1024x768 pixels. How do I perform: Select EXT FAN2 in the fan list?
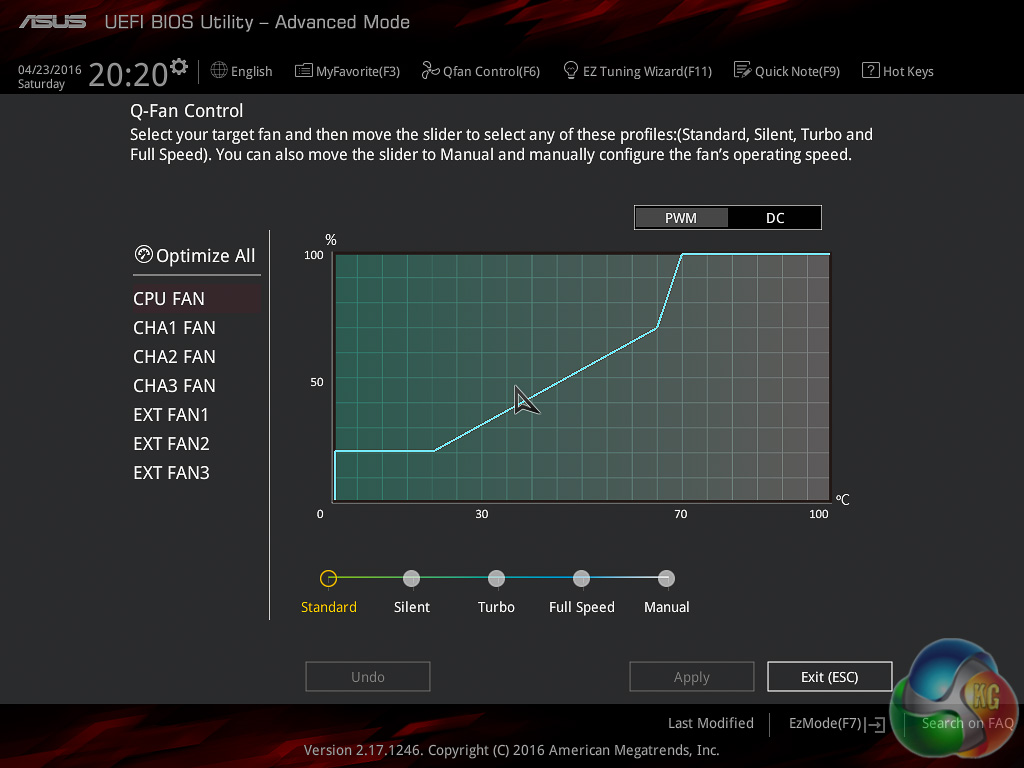click(x=171, y=444)
